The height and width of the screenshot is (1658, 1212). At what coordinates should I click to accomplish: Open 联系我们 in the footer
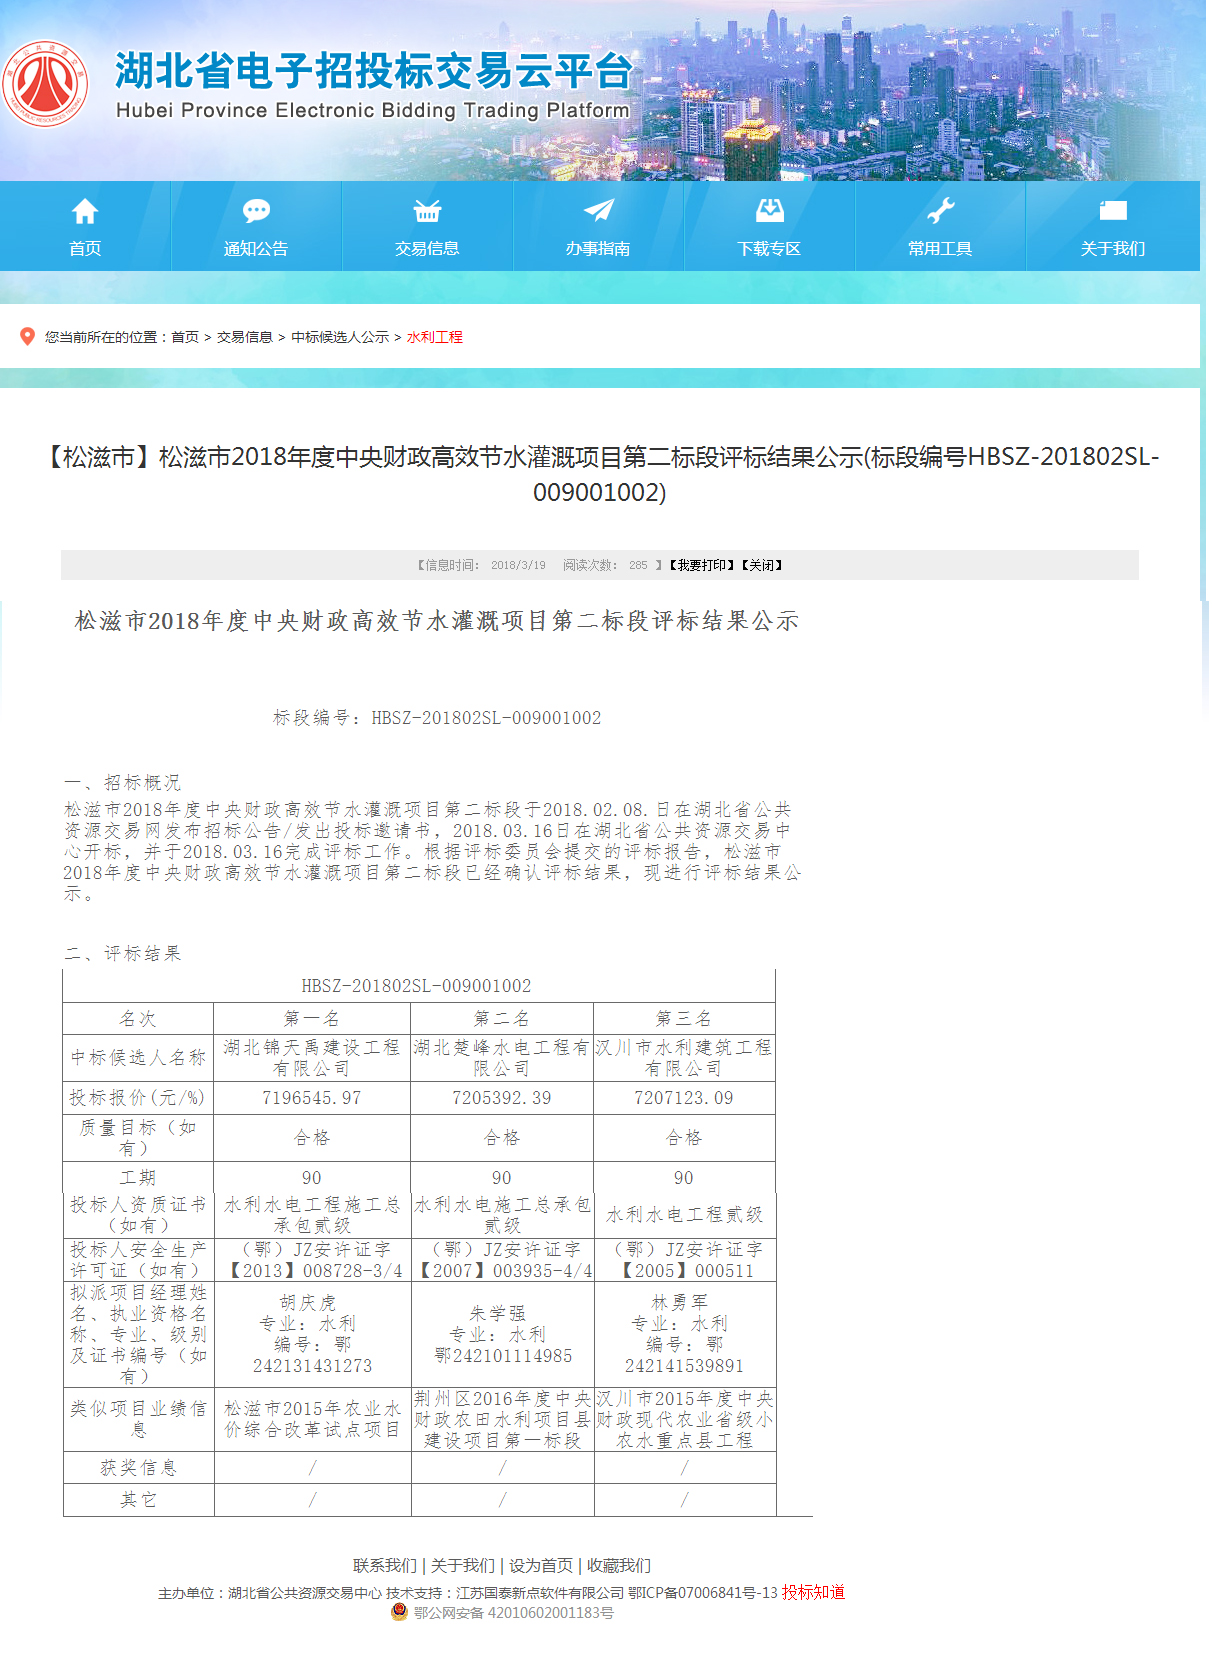tap(384, 1566)
